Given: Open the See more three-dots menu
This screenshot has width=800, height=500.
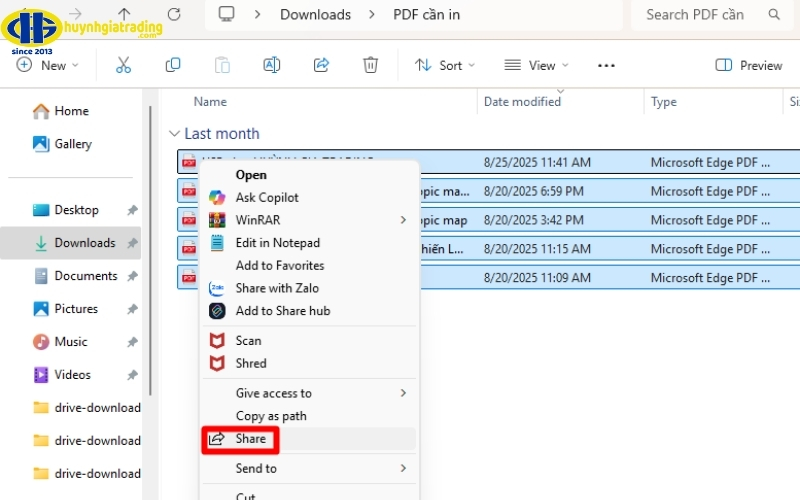Looking at the screenshot, I should point(606,65).
